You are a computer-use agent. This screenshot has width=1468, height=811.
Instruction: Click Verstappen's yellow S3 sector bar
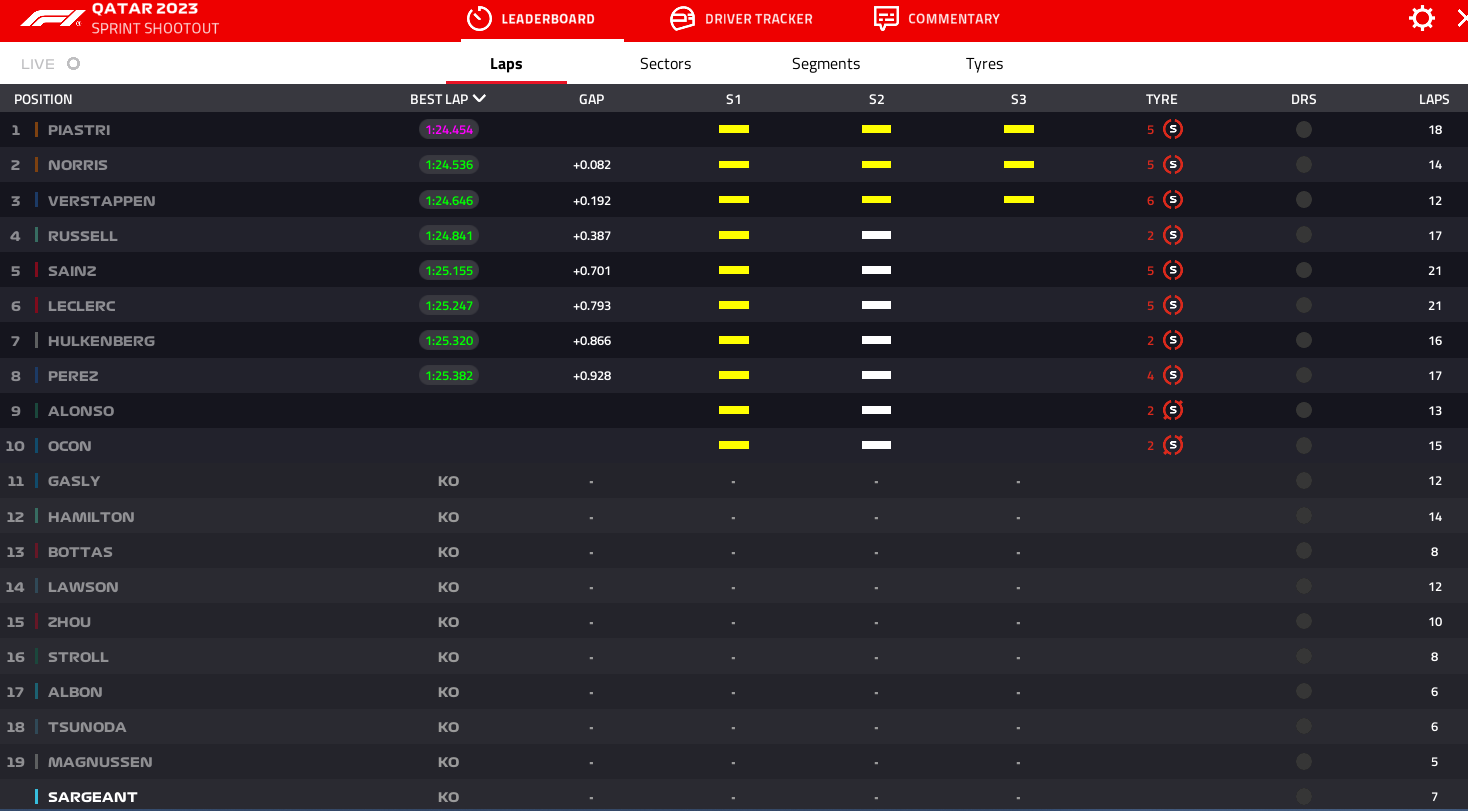point(1019,200)
